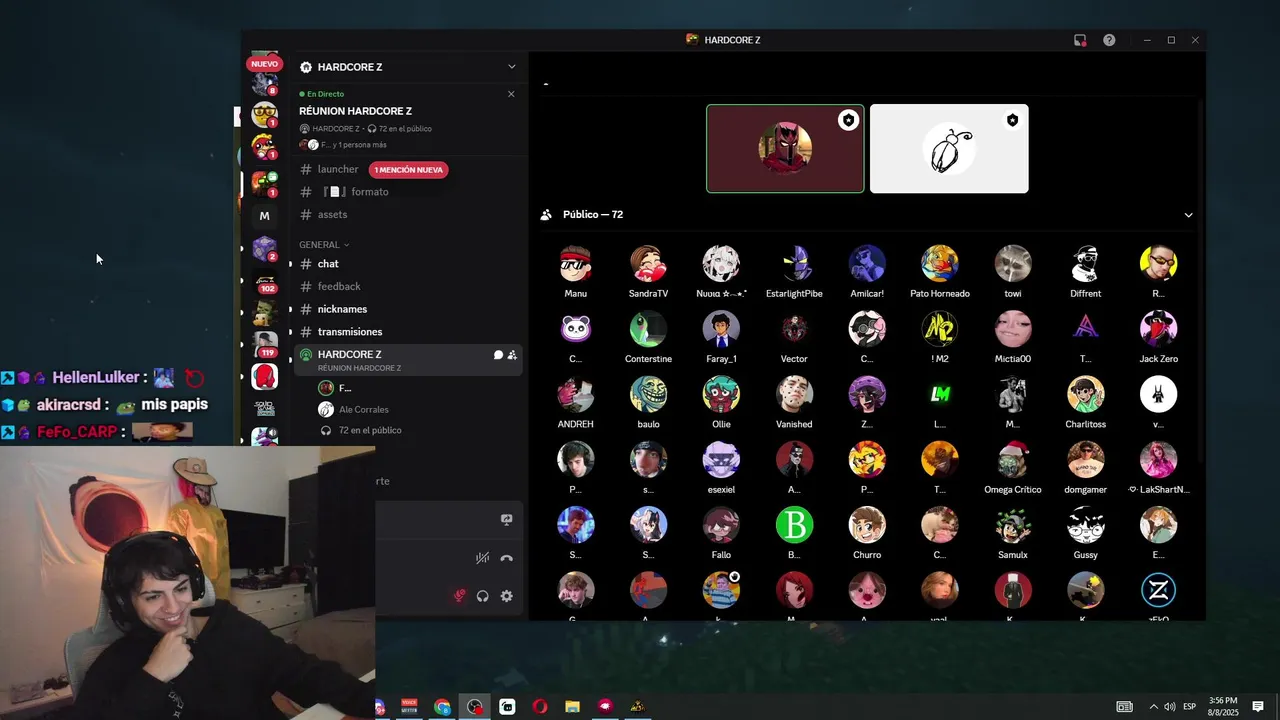Viewport: 1280px width, 720px height.
Task: Toggle microphone mute in user panel
Action: (x=459, y=596)
